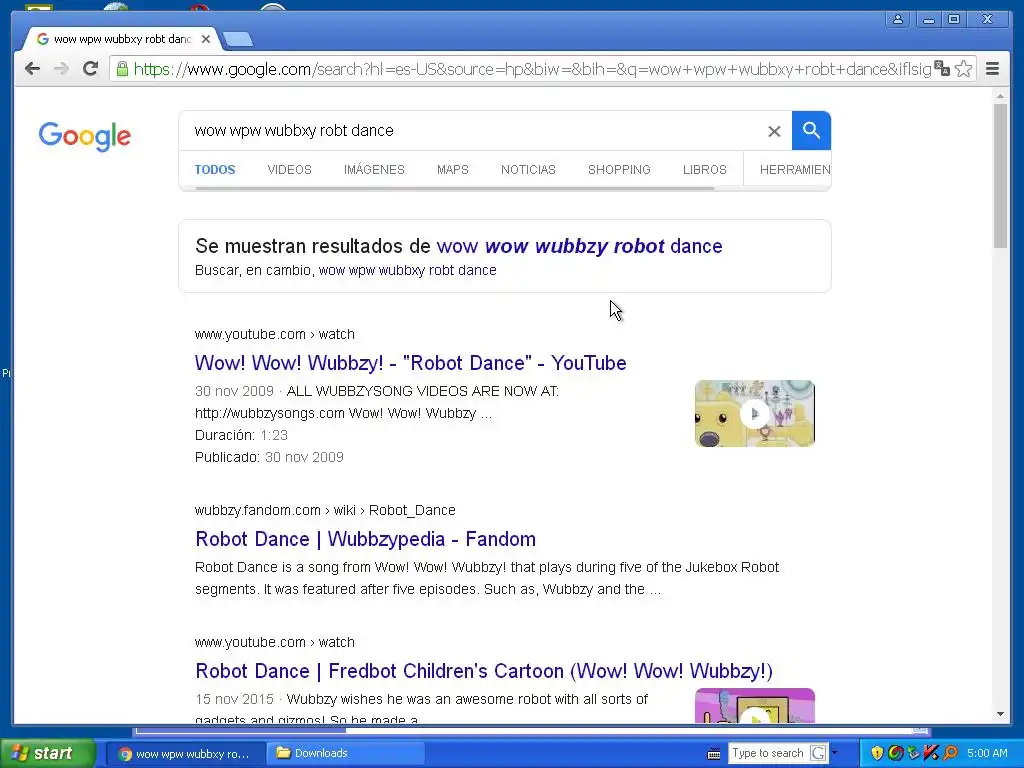Image resolution: width=1024 pixels, height=768 pixels.
Task: Open the Chrome hamburger menu
Action: (x=992, y=69)
